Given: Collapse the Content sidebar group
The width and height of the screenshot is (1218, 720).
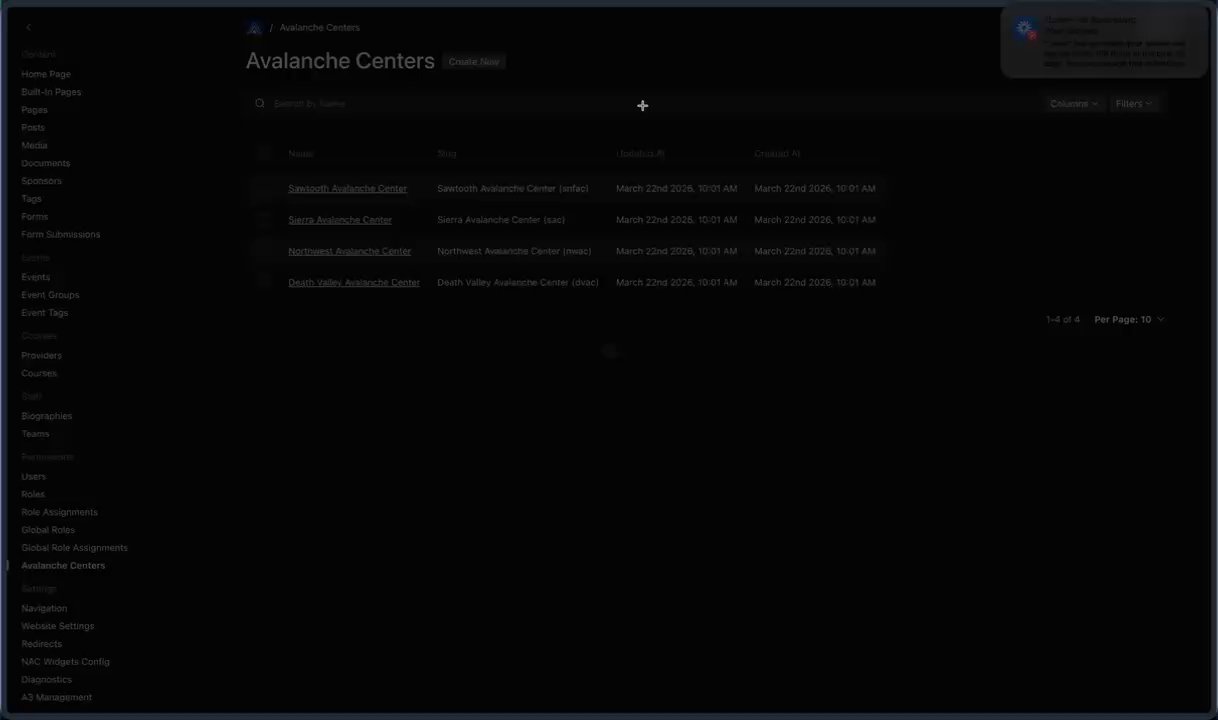Looking at the screenshot, I should tap(38, 55).
